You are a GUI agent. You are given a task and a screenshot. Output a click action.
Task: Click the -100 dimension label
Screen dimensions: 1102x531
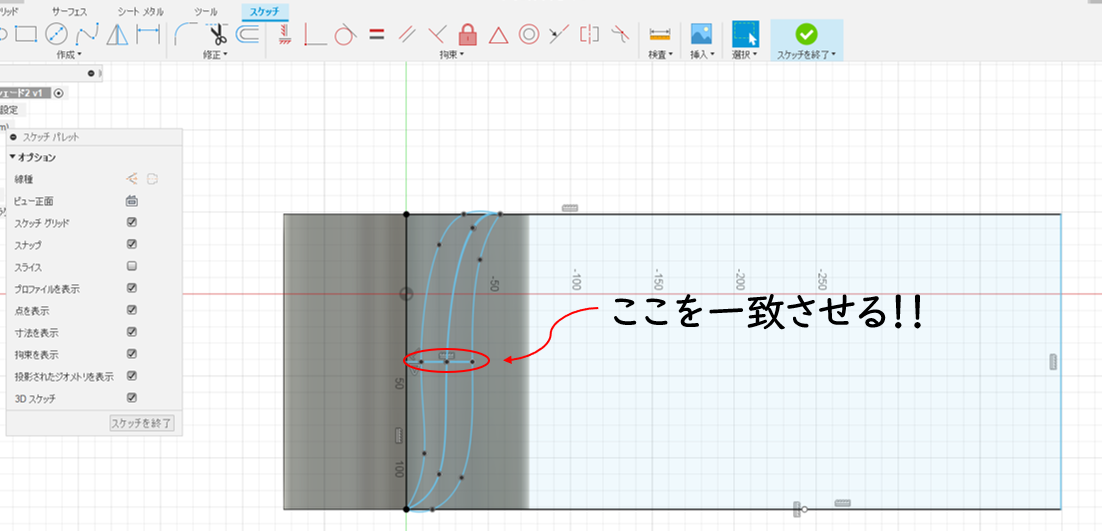pyautogui.click(x=576, y=279)
